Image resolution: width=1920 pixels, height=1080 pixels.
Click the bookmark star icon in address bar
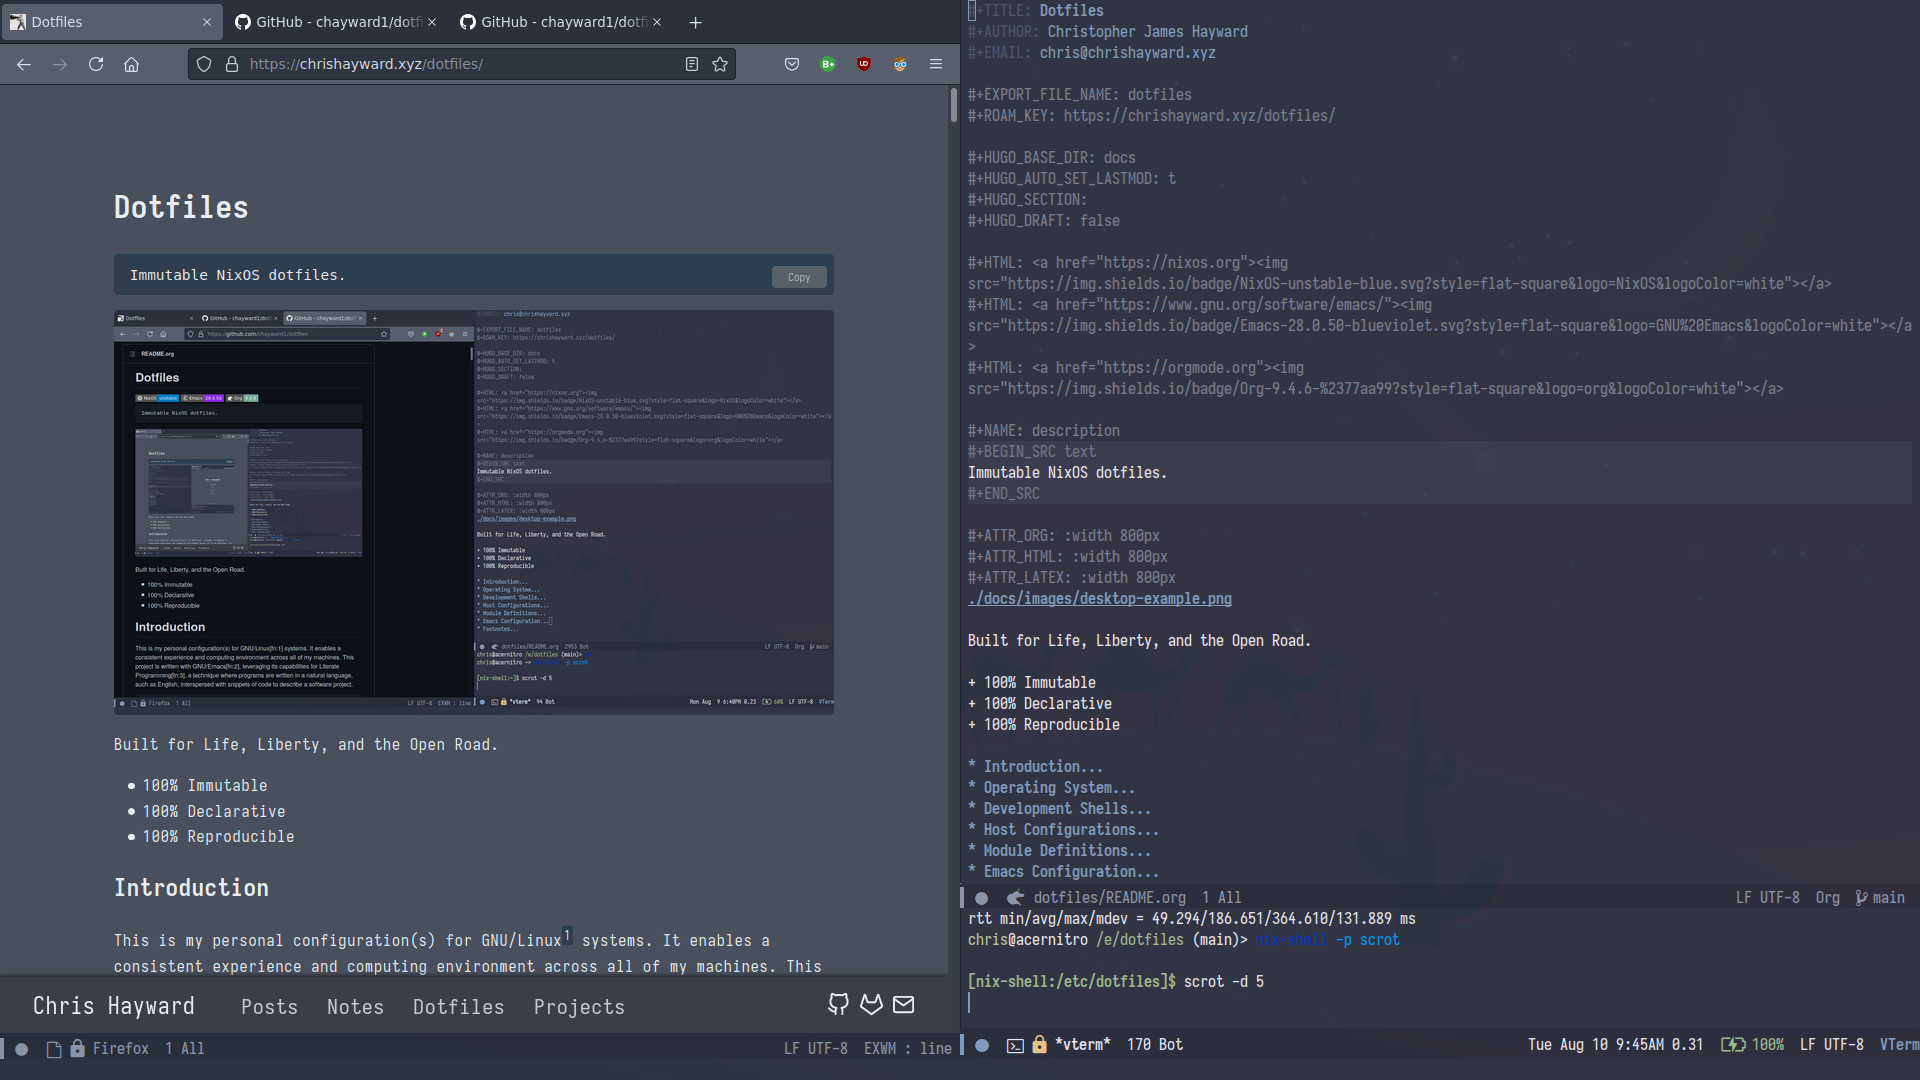point(720,63)
